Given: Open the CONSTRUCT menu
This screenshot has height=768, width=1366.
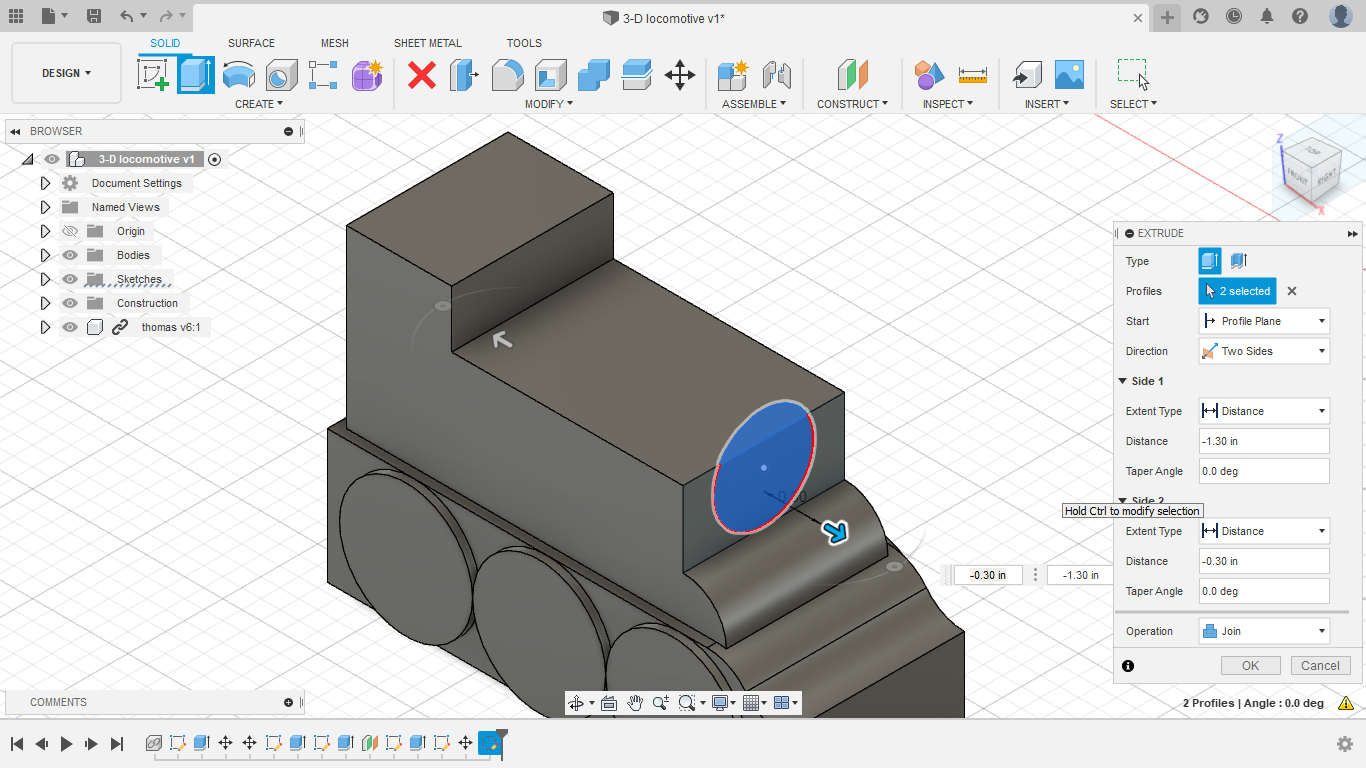Looking at the screenshot, I should (852, 104).
